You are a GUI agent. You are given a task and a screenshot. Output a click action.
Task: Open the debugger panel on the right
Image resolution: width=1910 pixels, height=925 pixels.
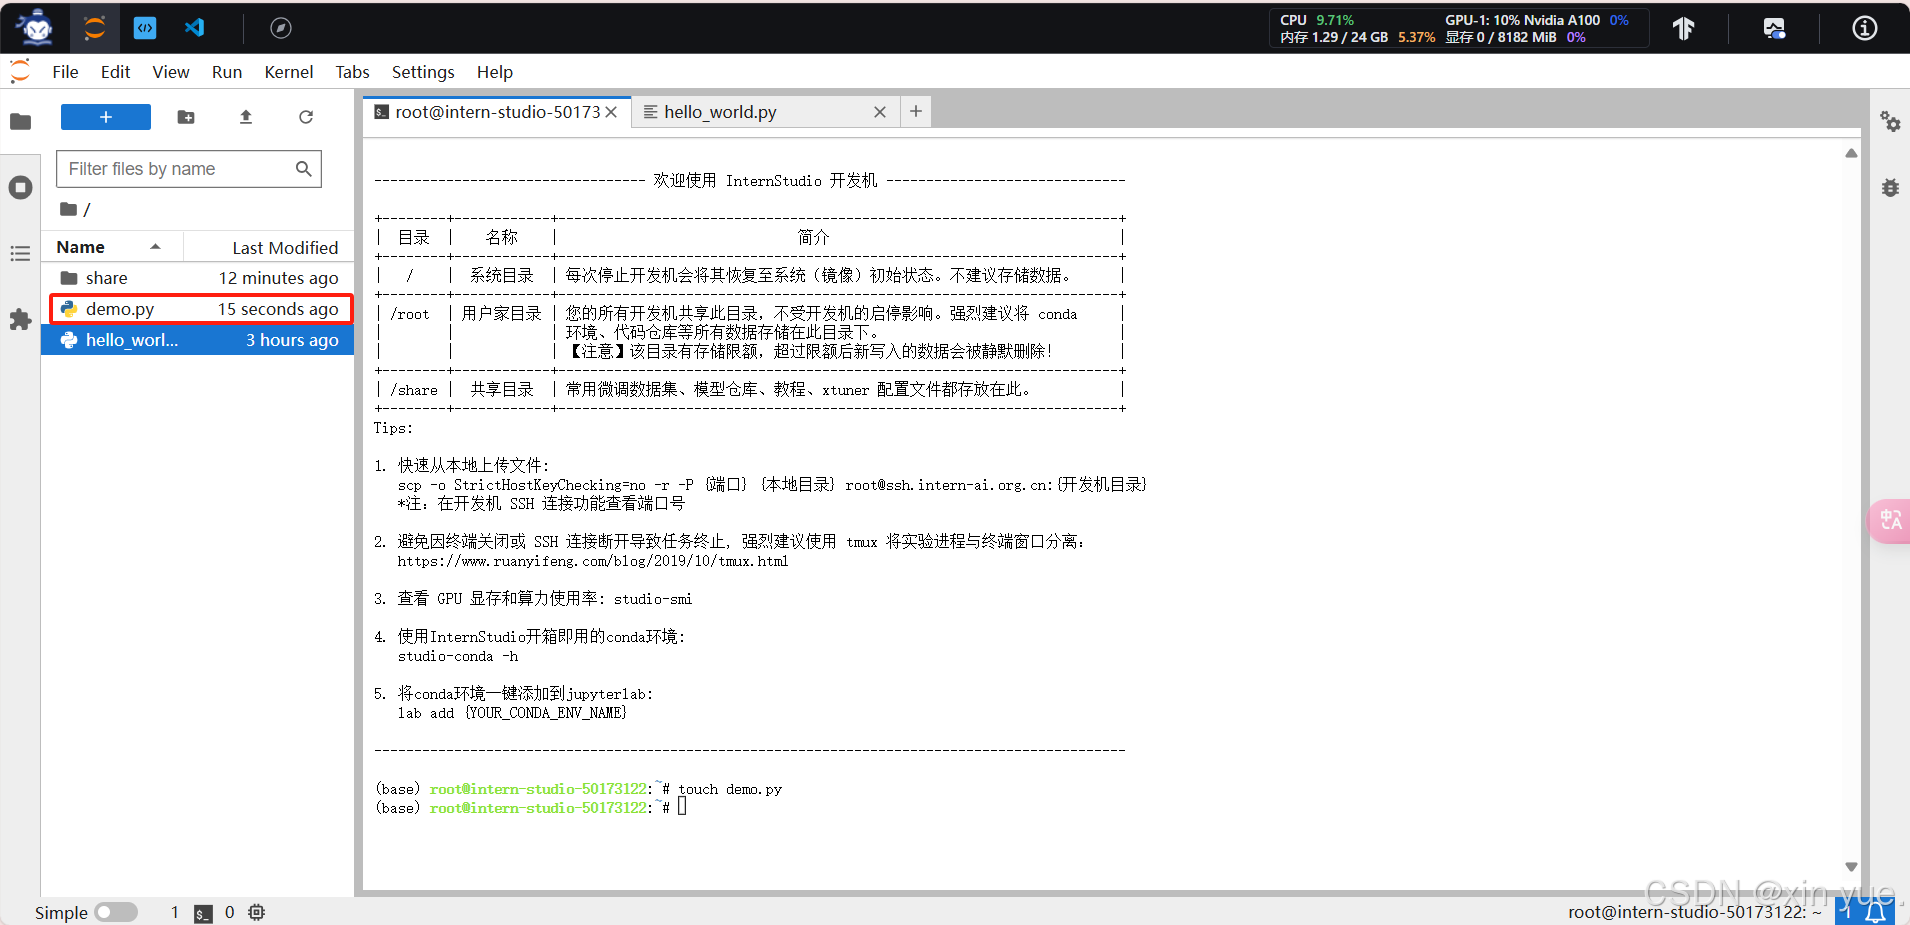click(x=1891, y=187)
